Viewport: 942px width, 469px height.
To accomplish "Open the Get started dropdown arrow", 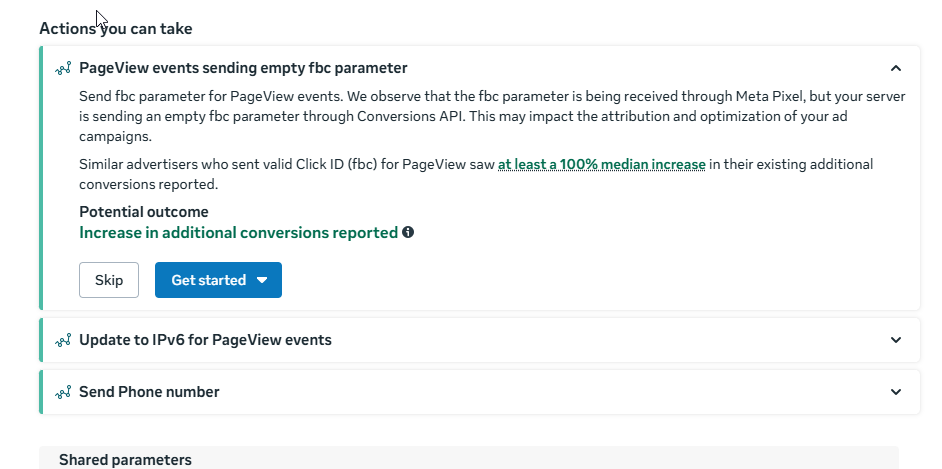I will 262,280.
